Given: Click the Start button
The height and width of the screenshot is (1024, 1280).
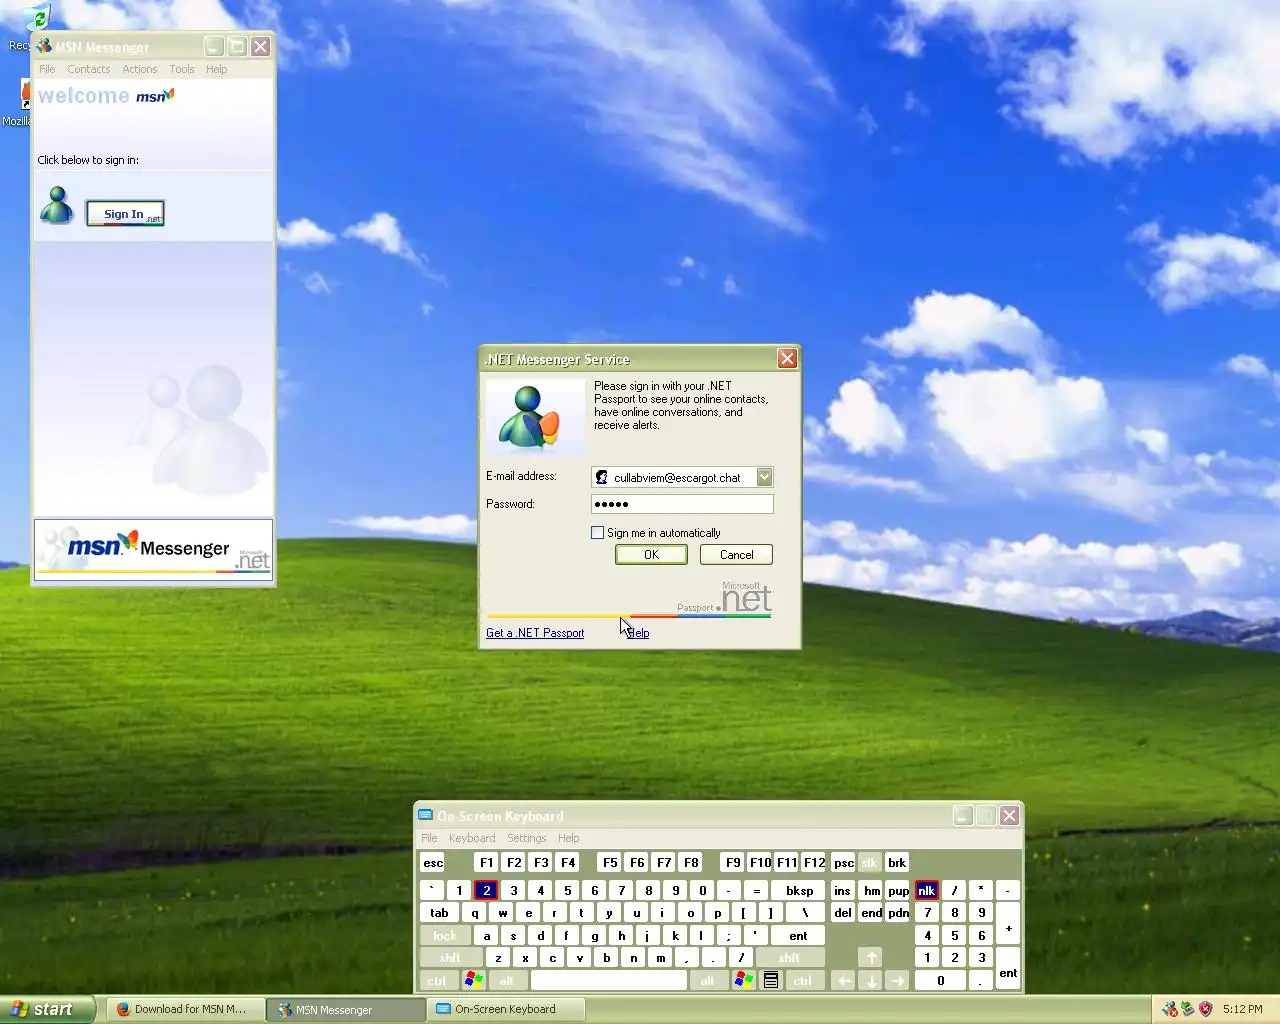Looking at the screenshot, I should click(47, 1009).
